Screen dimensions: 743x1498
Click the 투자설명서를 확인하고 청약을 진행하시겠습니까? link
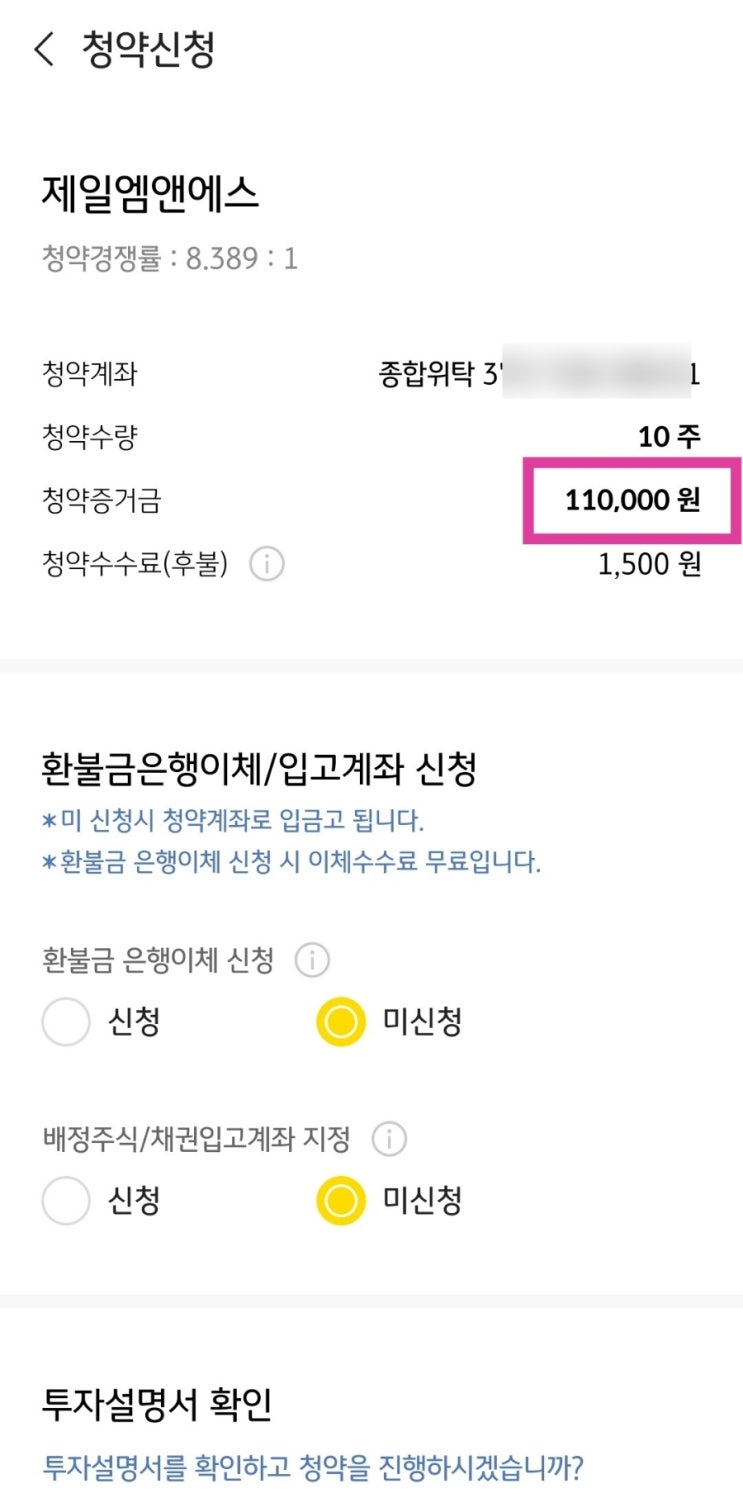[313, 1468]
